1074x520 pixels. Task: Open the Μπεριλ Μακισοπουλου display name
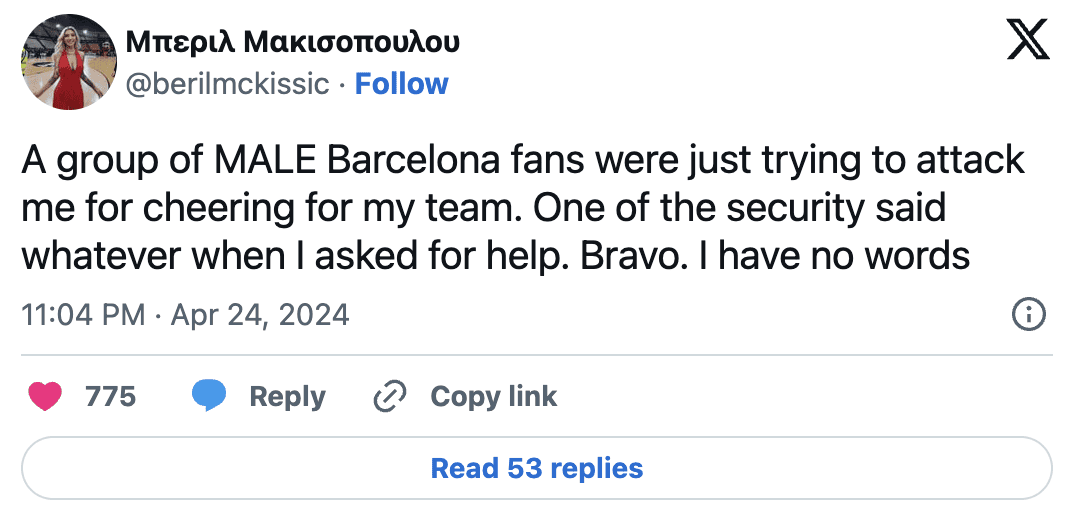pyautogui.click(x=293, y=41)
